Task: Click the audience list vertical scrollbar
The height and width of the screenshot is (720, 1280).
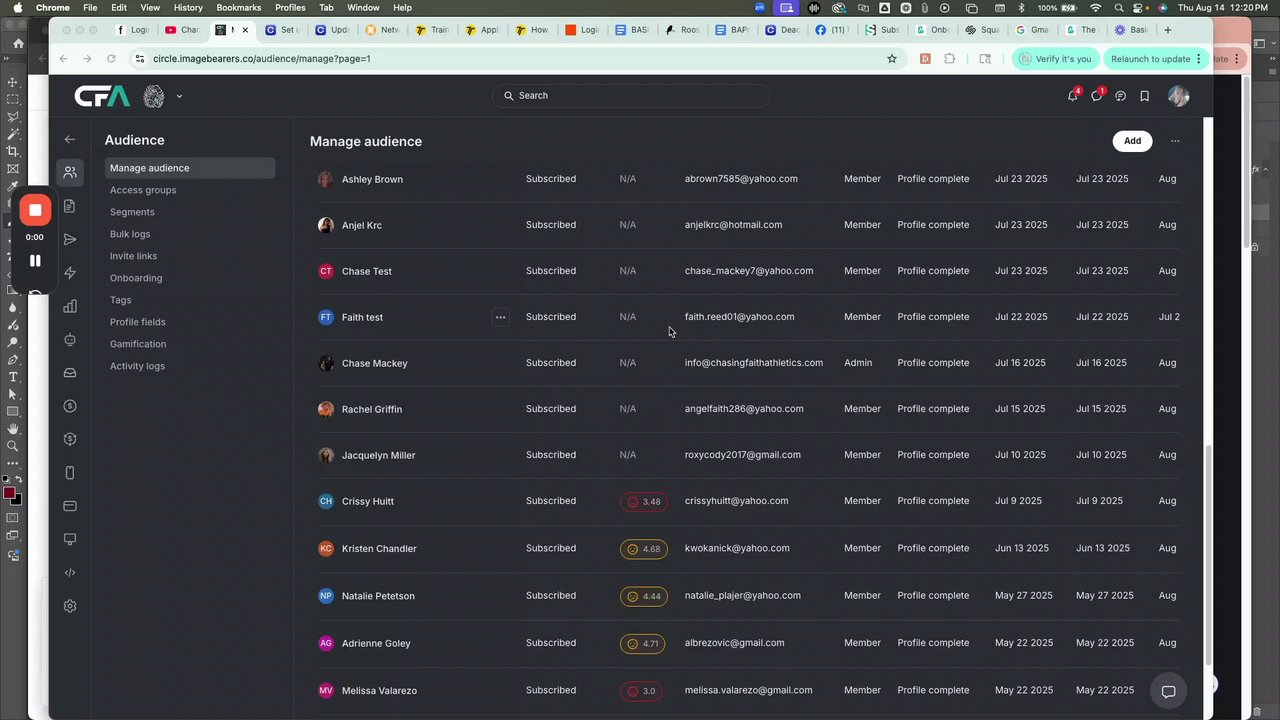Action: (x=1208, y=555)
